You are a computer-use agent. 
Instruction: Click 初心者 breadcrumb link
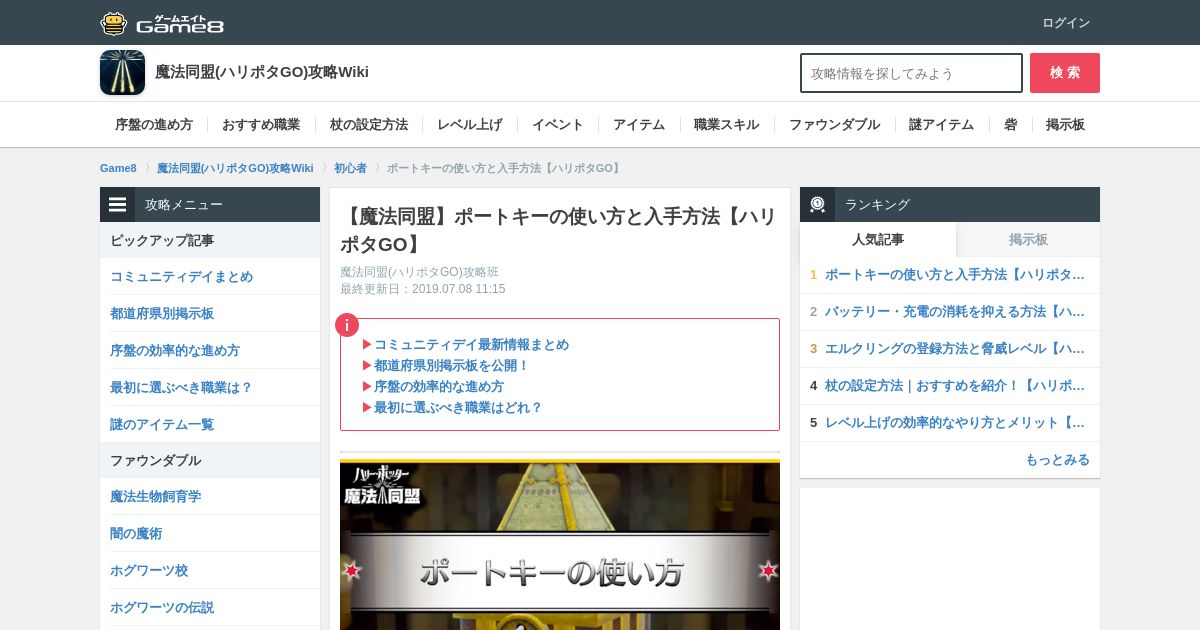[350, 168]
